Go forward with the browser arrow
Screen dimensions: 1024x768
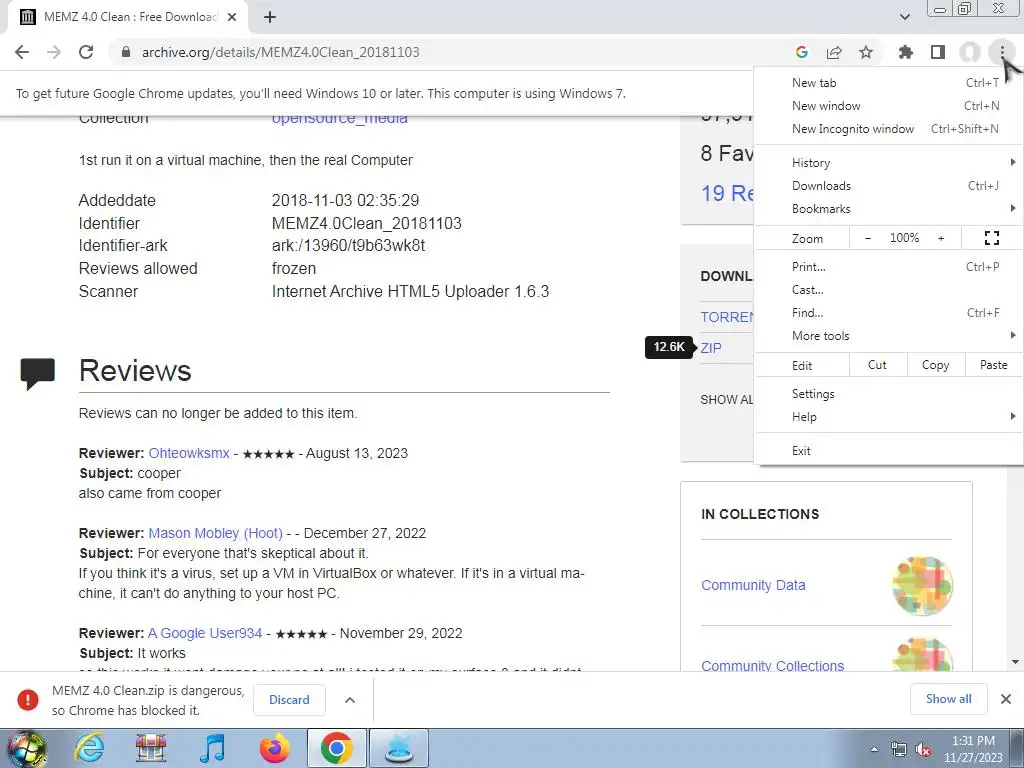tap(54, 52)
